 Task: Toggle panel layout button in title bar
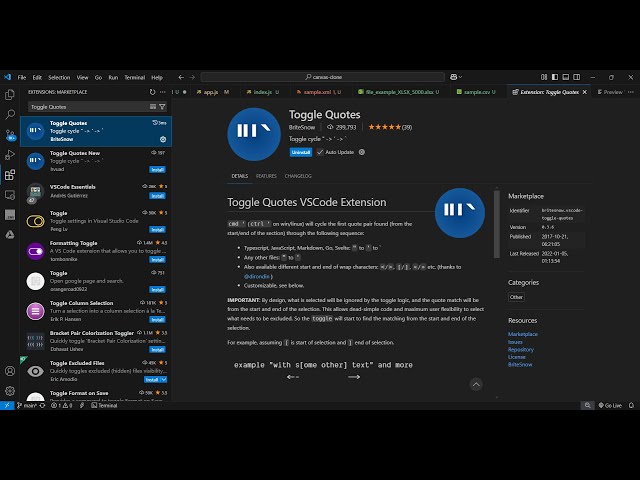(566, 77)
